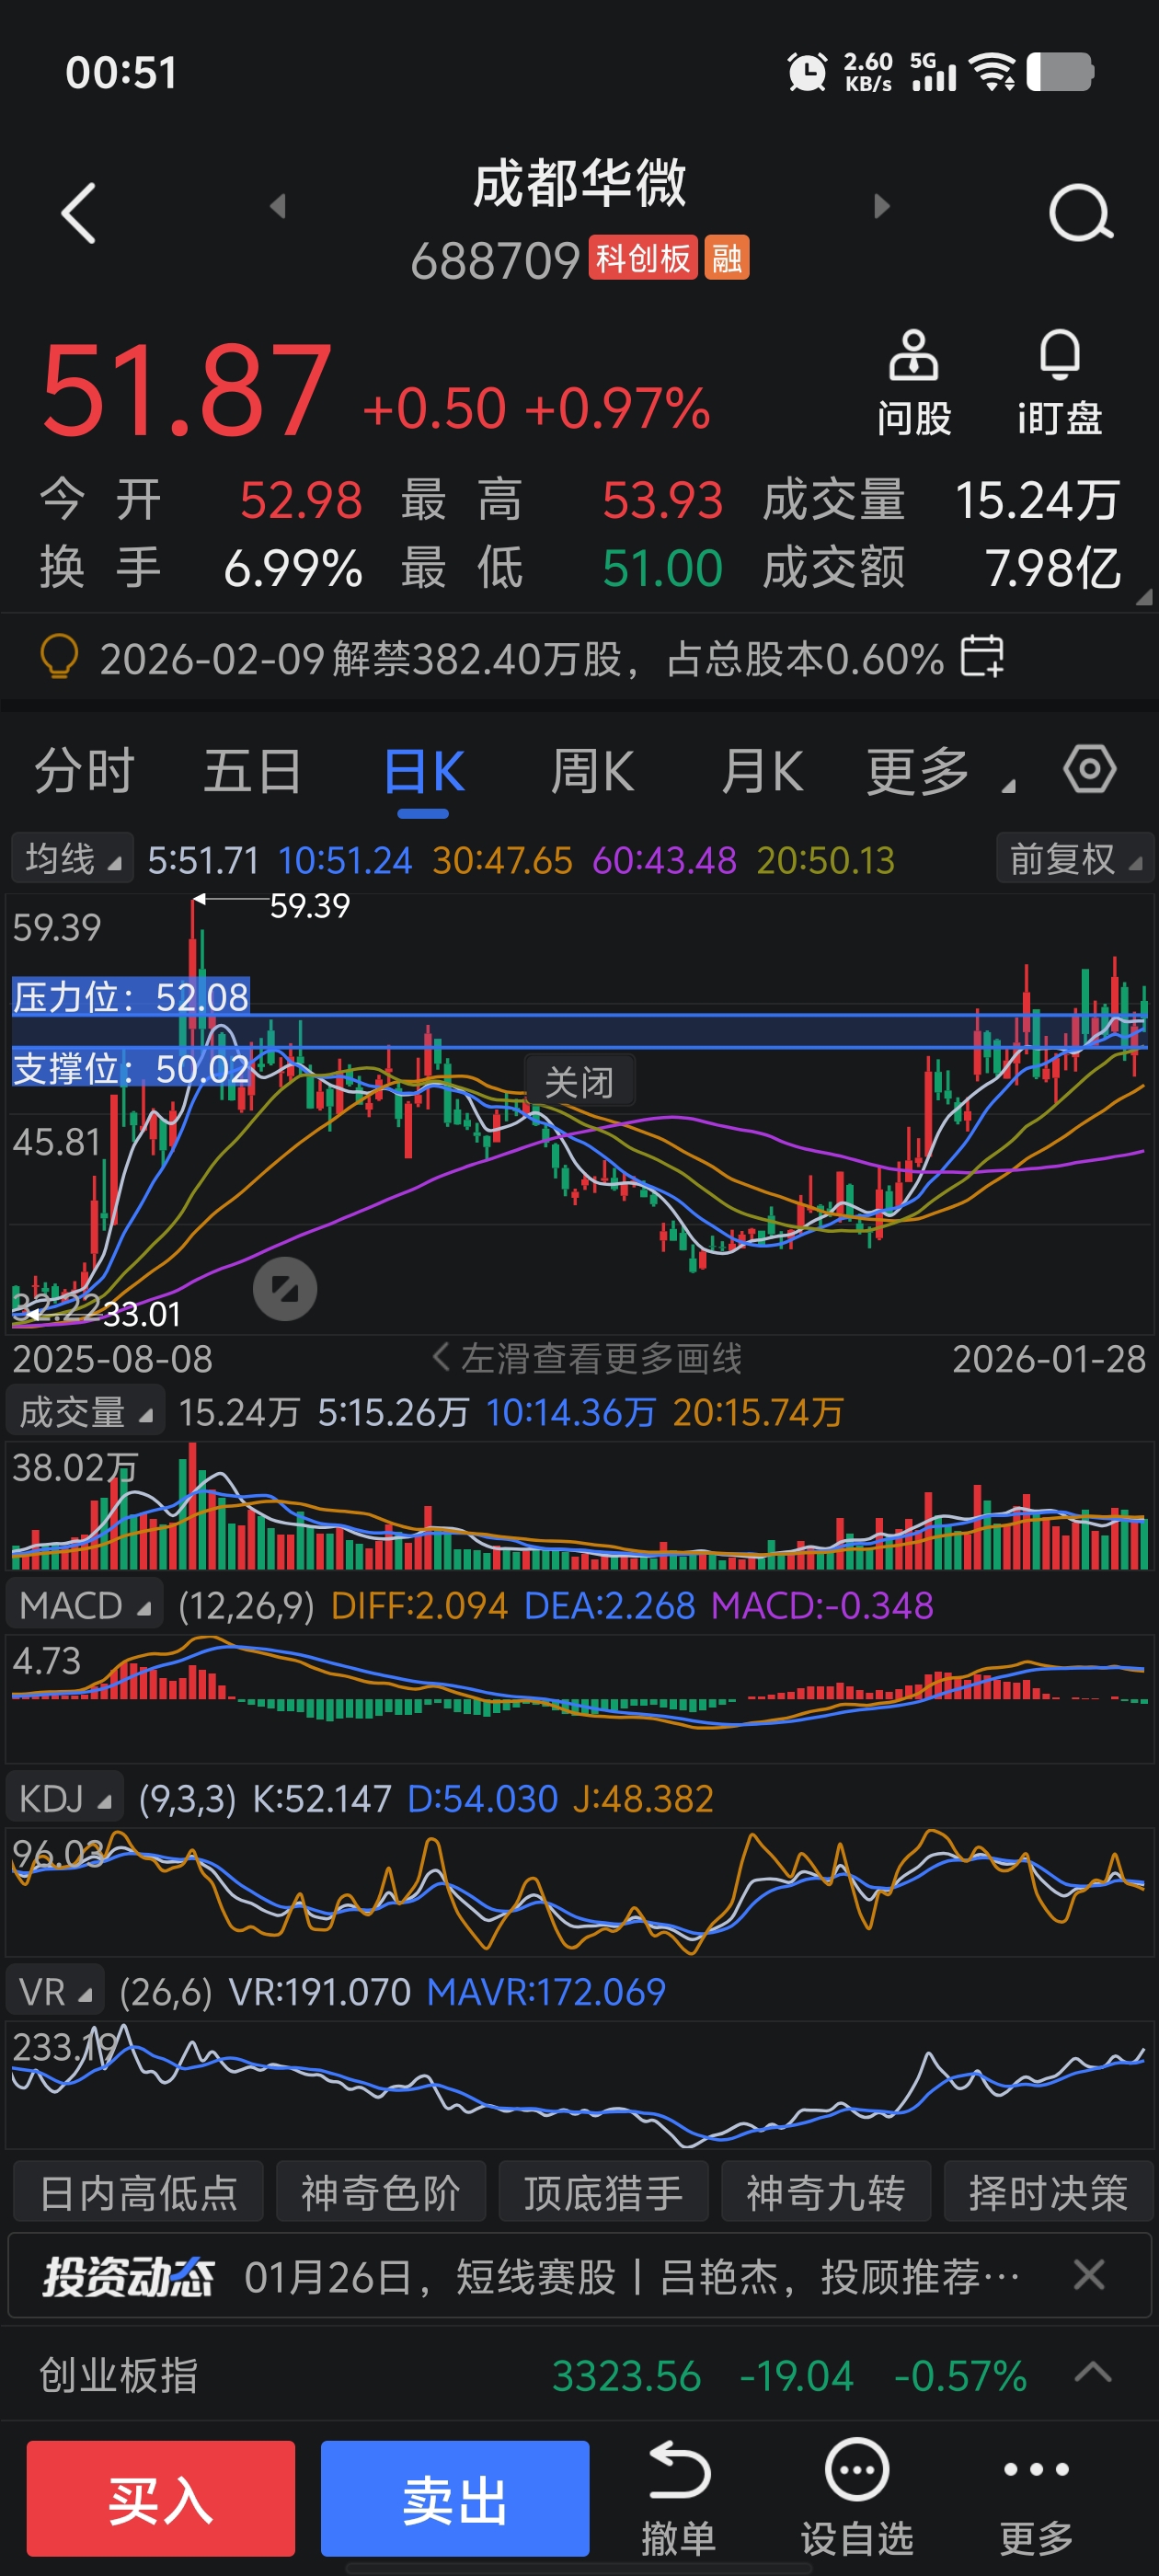Switch to the previous stock with the left triangle

click(278, 206)
